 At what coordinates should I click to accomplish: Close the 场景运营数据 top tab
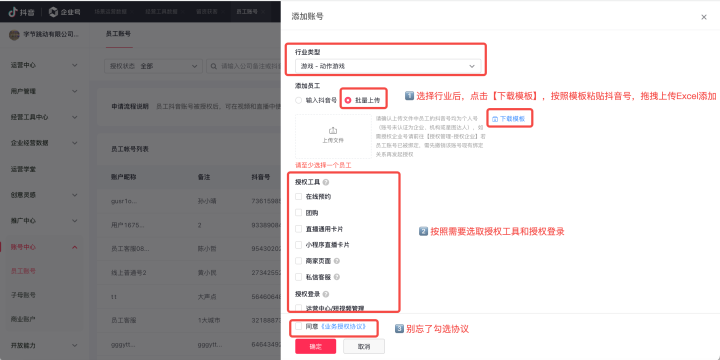[x=132, y=12]
